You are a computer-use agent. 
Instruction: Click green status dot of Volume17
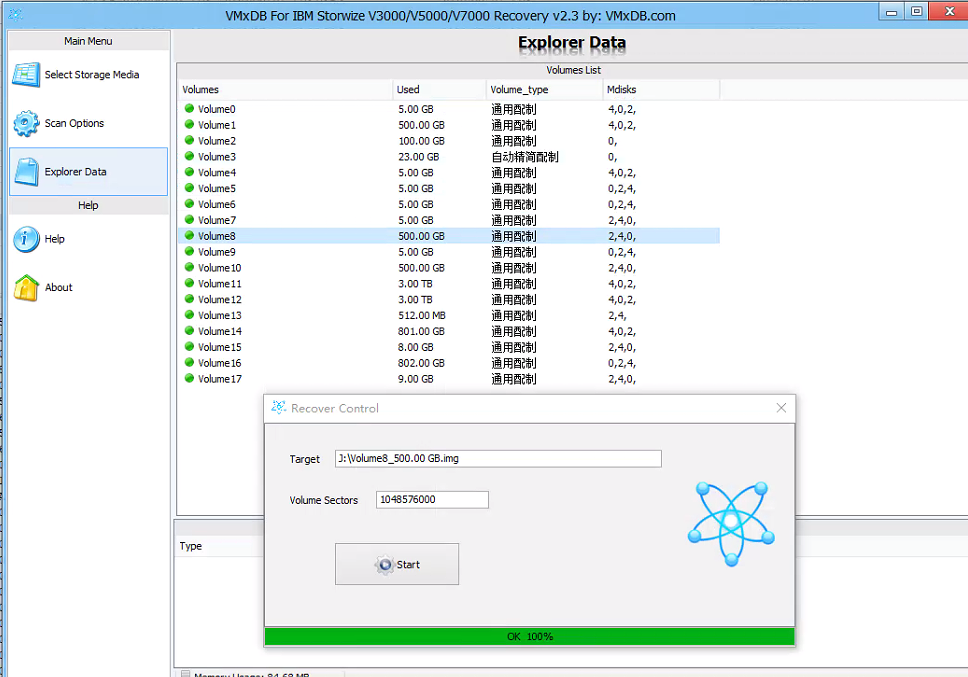(190, 378)
